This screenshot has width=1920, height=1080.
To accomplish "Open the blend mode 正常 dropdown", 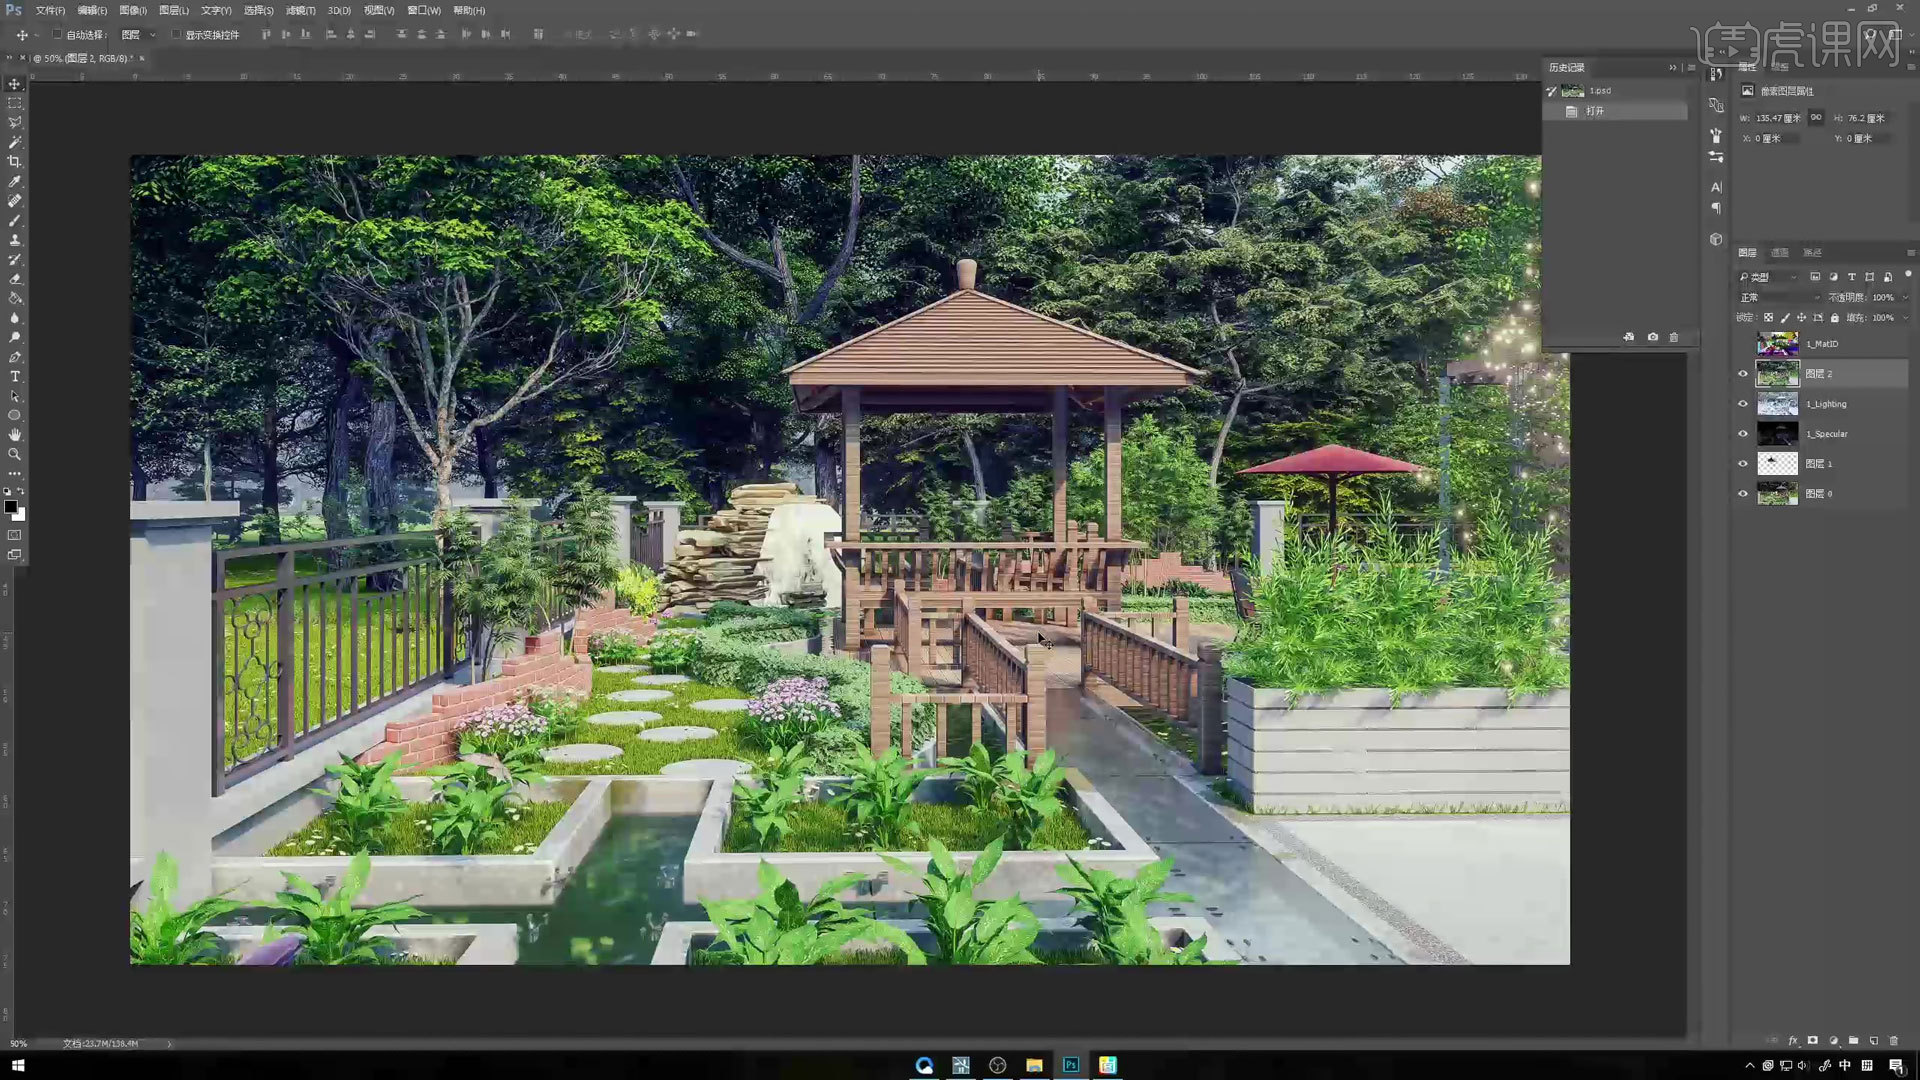I will pos(1780,298).
